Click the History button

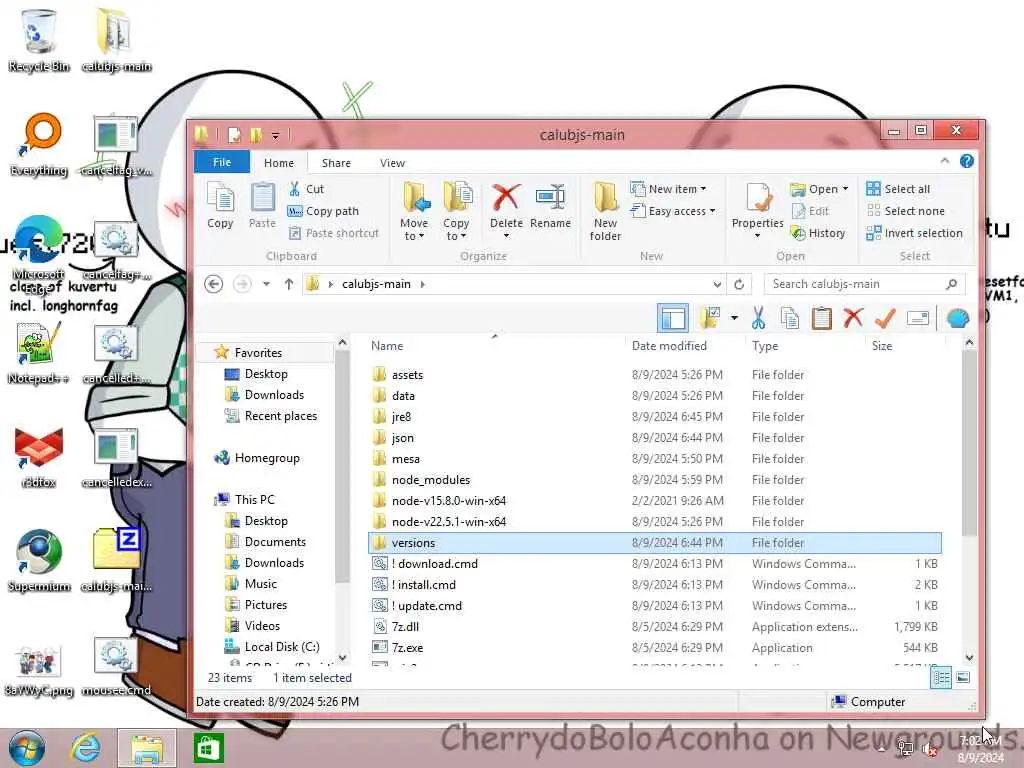[818, 233]
